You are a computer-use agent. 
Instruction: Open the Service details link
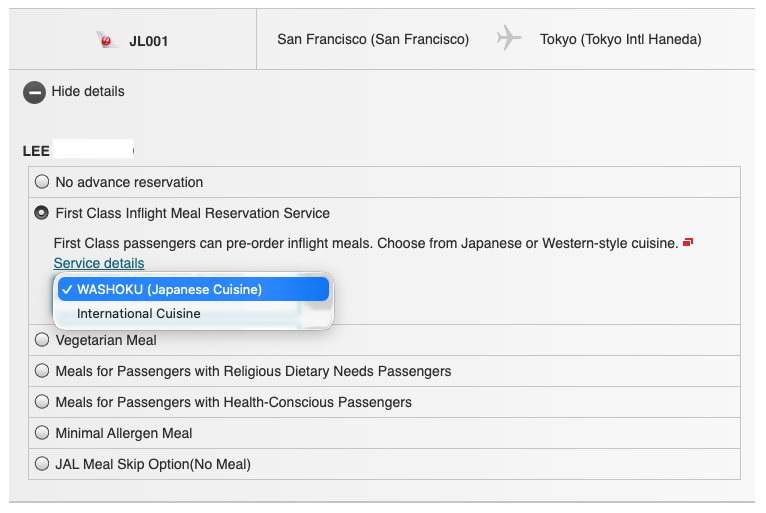[99, 263]
